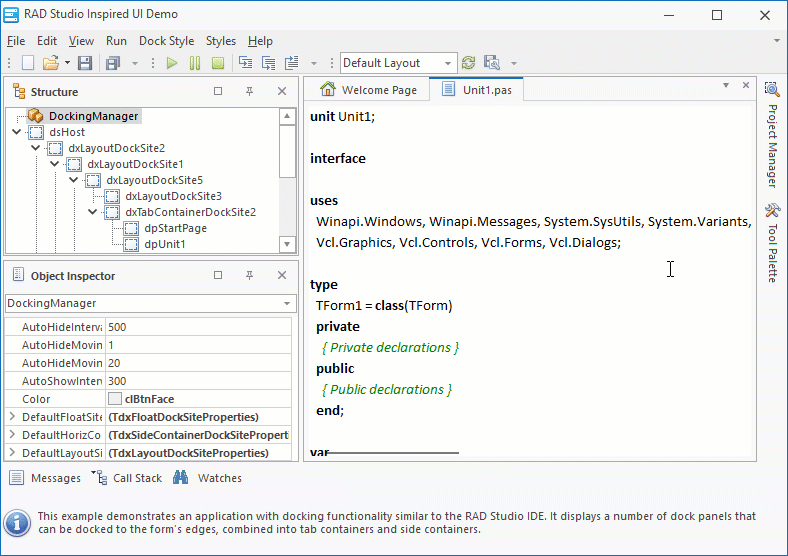Show the Watches auto-hide panel
Screen dimensions: 788x556
coord(208,478)
